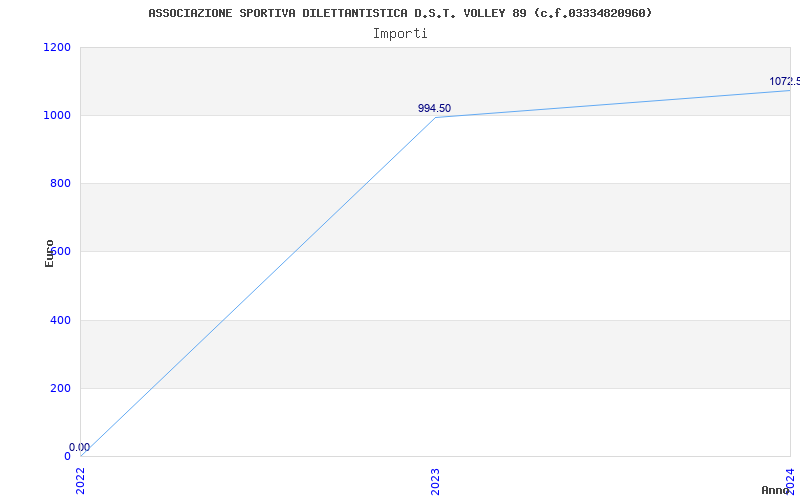Image resolution: width=800 pixels, height=500 pixels.
Task: Click the 2022 x-axis label
Action: (80, 481)
